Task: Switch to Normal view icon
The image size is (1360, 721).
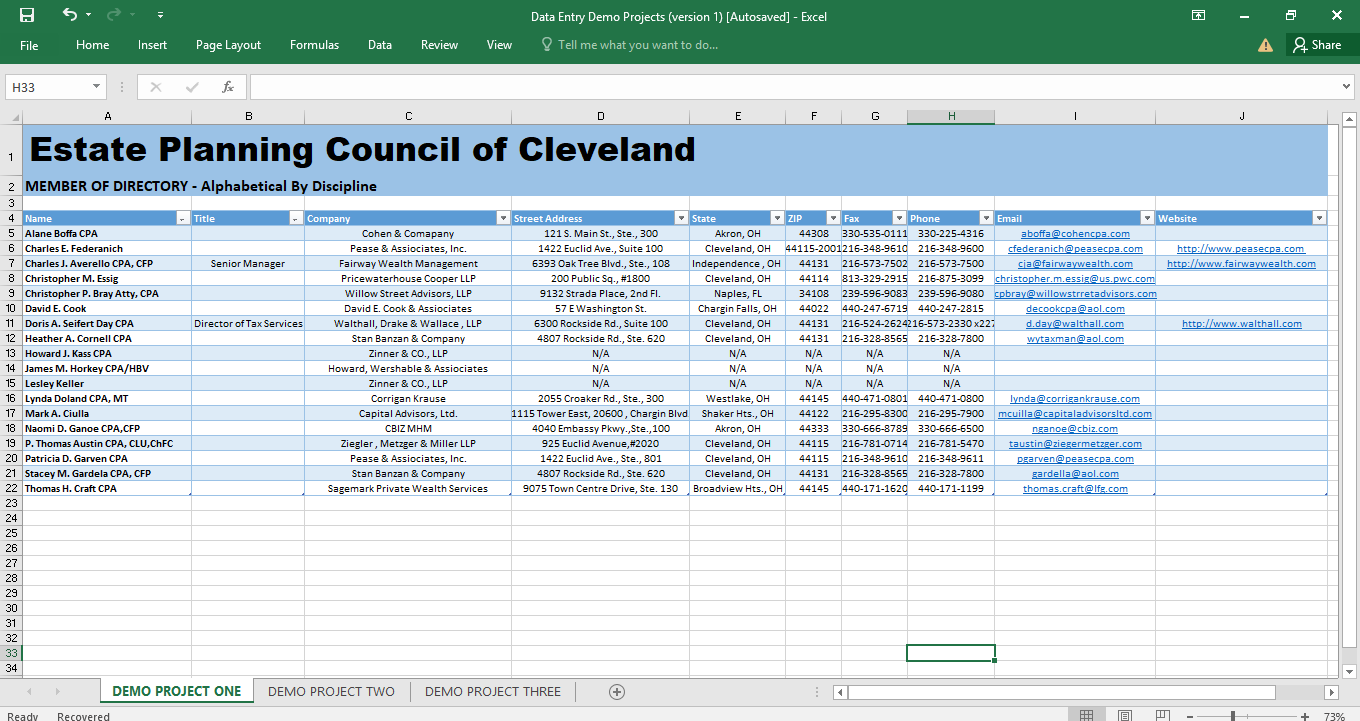Action: pyautogui.click(x=1087, y=716)
